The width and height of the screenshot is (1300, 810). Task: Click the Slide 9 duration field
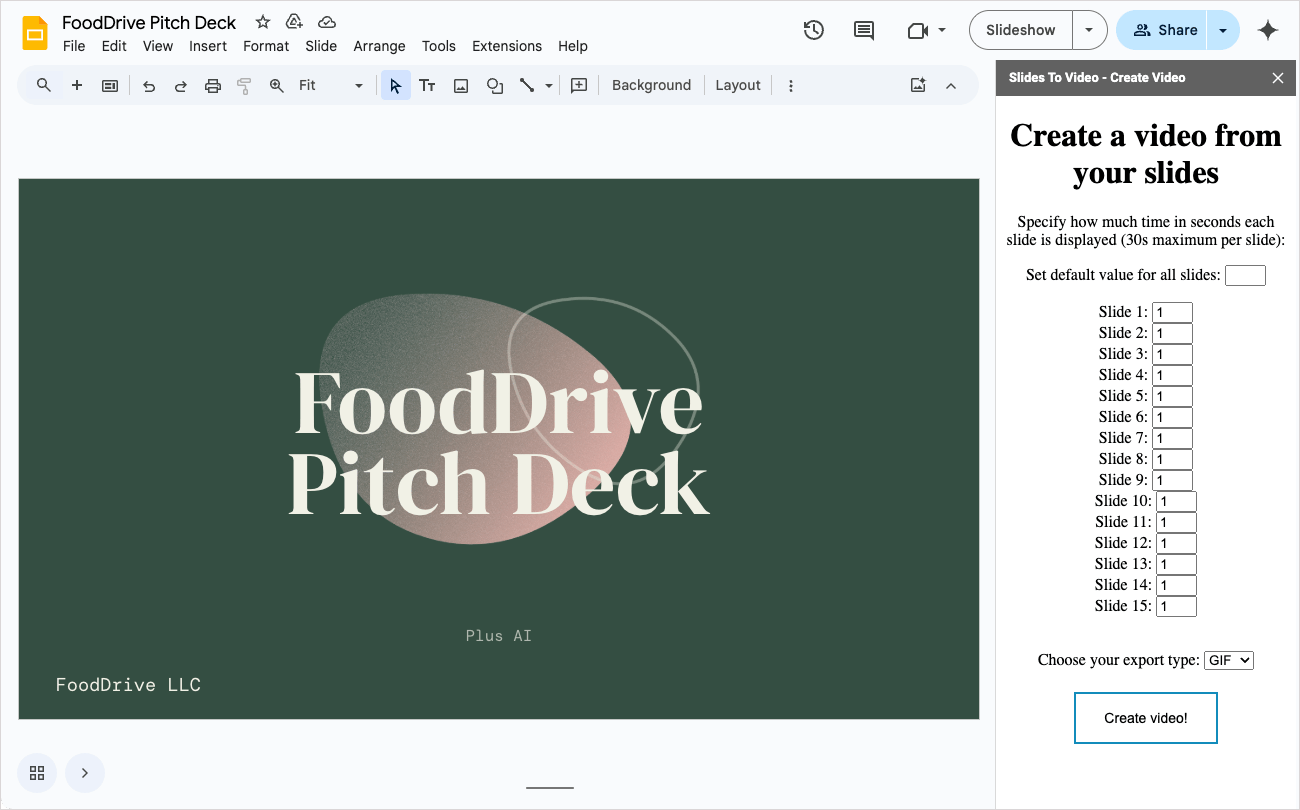pyautogui.click(x=1172, y=480)
